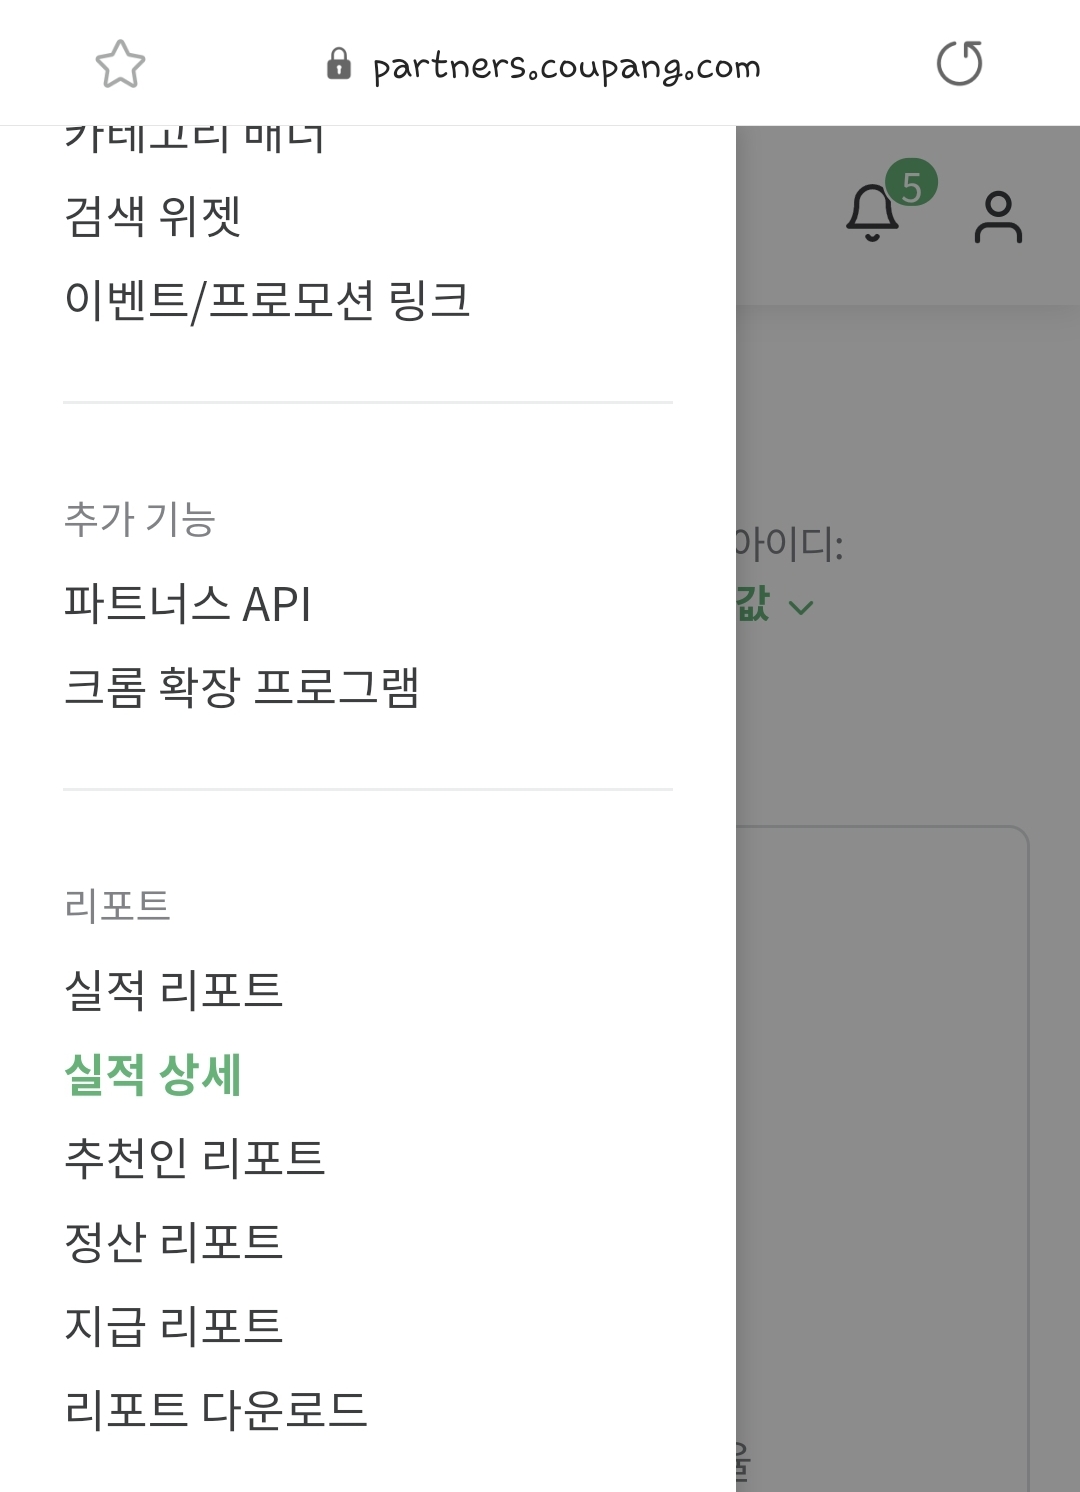Screen dimensions: 1080x1492
Task: Go to 파트너스 API
Action: click(x=188, y=604)
